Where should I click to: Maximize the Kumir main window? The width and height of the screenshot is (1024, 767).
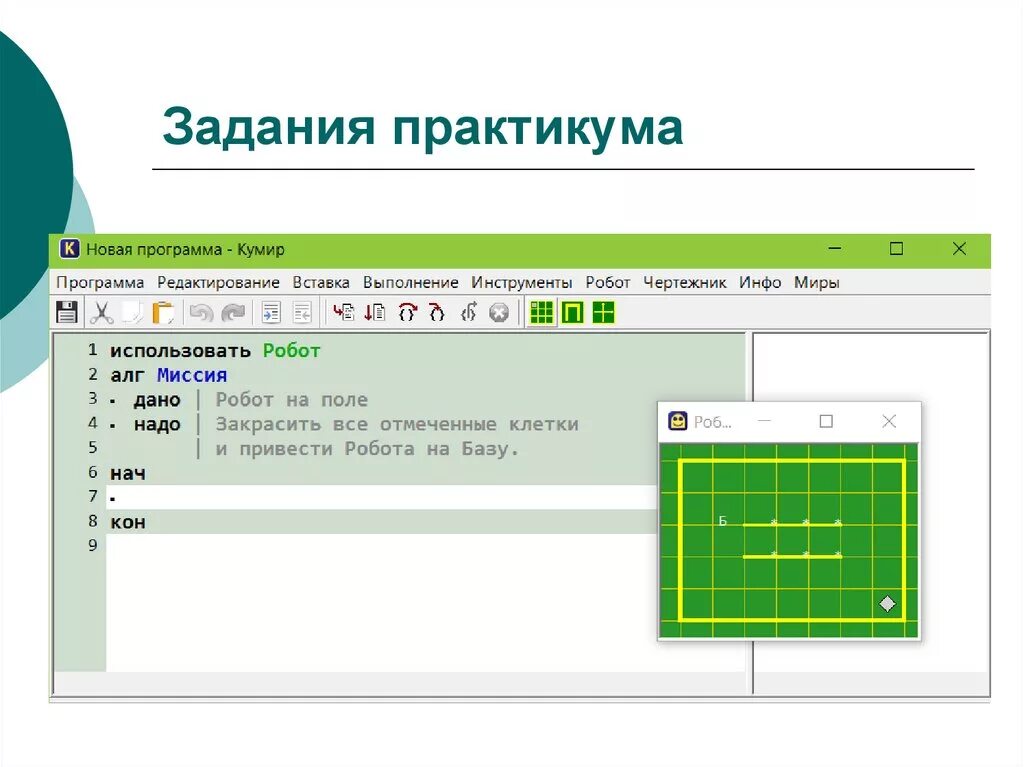[897, 249]
